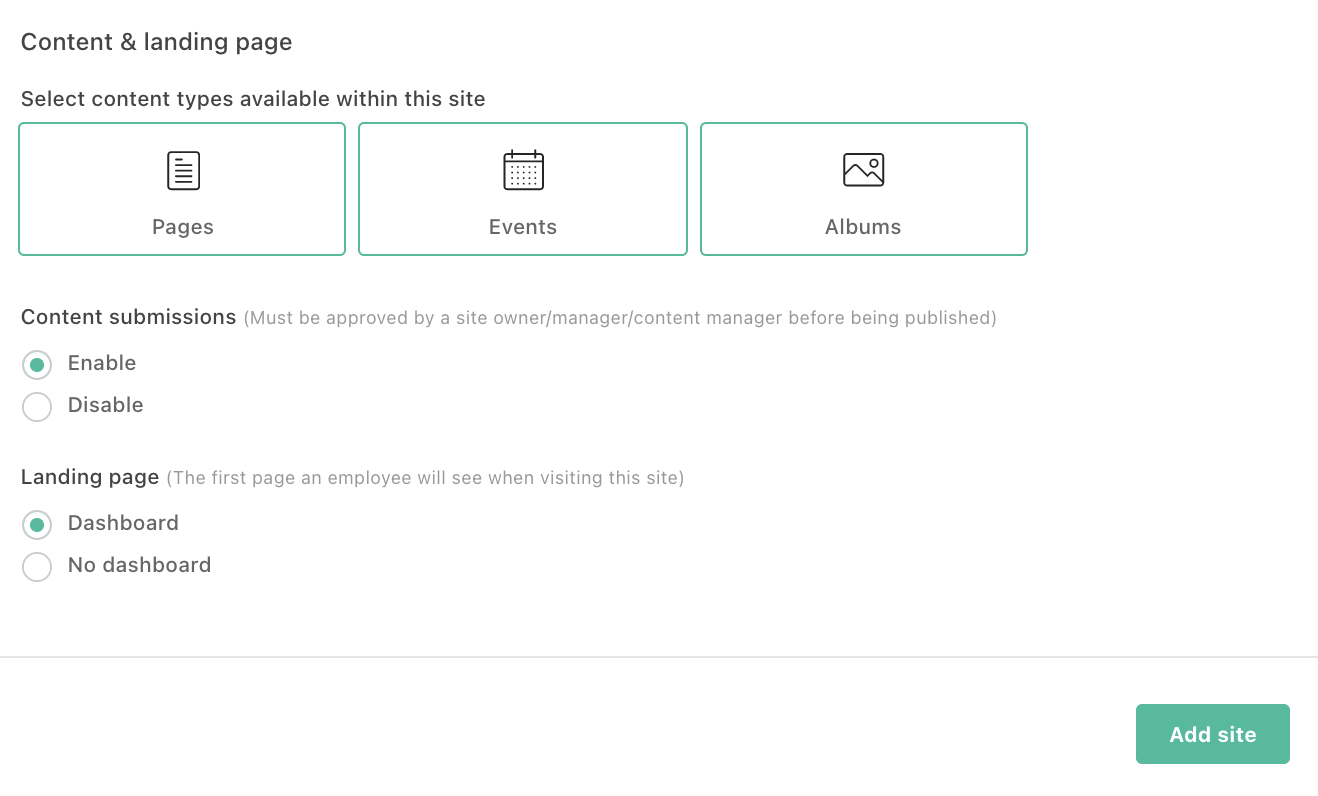1318x796 pixels.
Task: Click the "Disable" option label text
Action: pos(106,405)
